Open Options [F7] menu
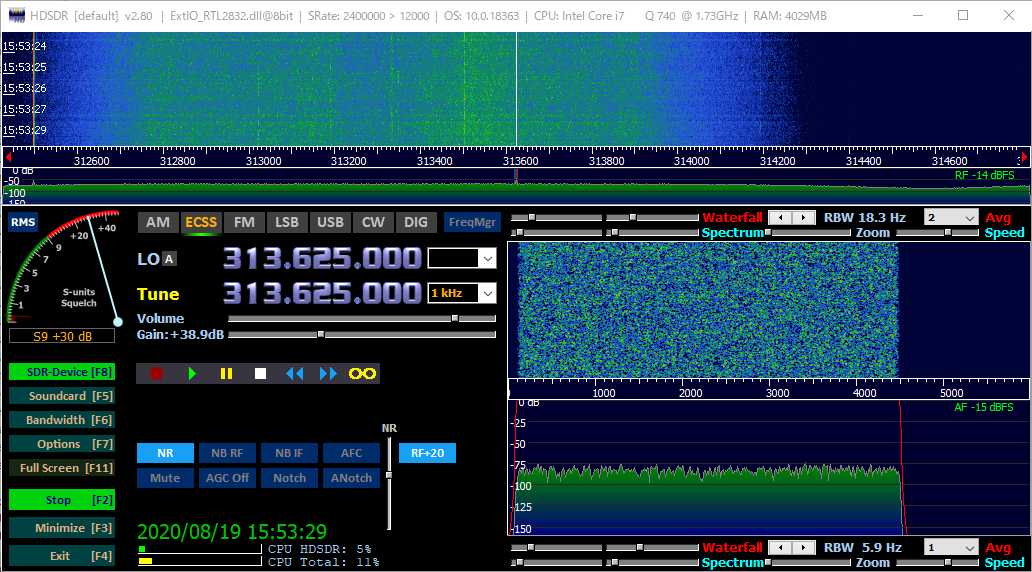 62,444
